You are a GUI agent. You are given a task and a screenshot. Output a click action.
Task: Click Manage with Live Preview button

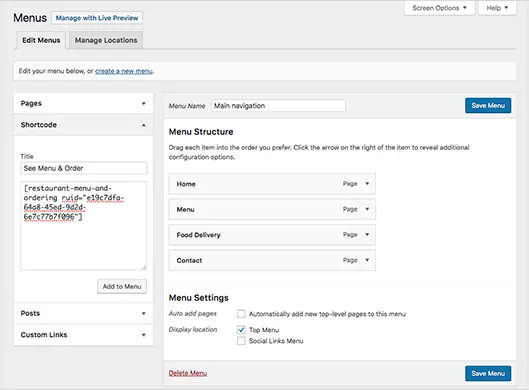click(x=97, y=18)
